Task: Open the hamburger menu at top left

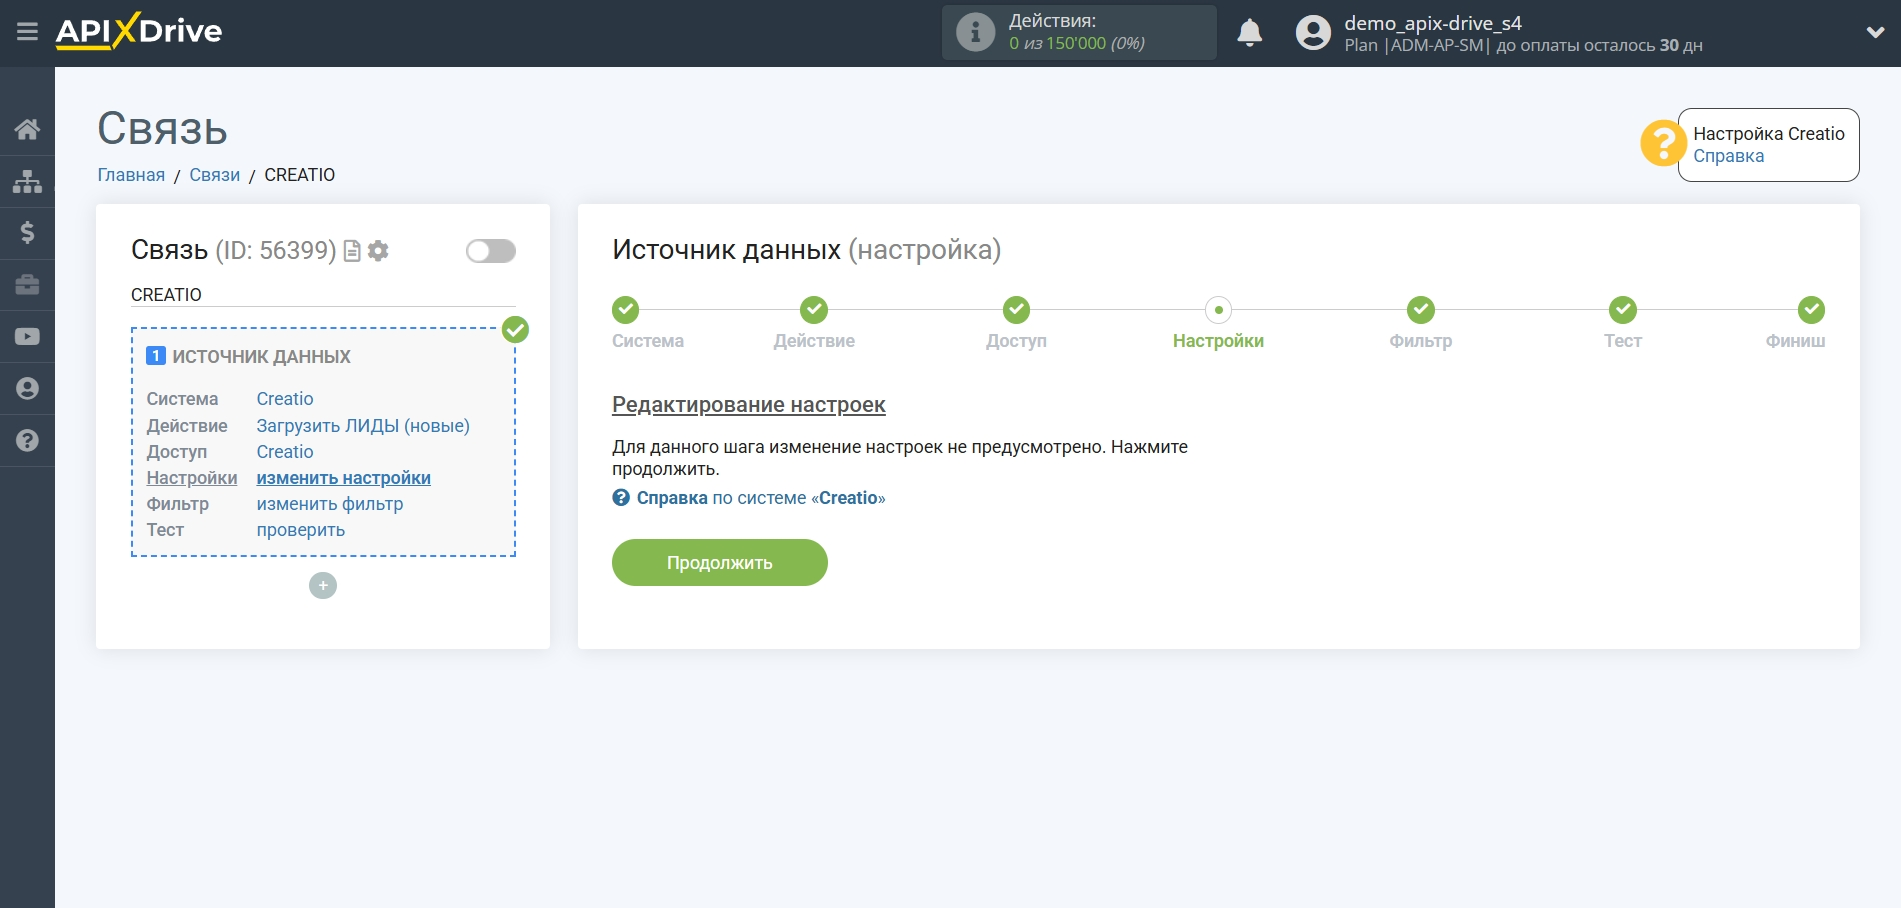Action: pos(27,31)
